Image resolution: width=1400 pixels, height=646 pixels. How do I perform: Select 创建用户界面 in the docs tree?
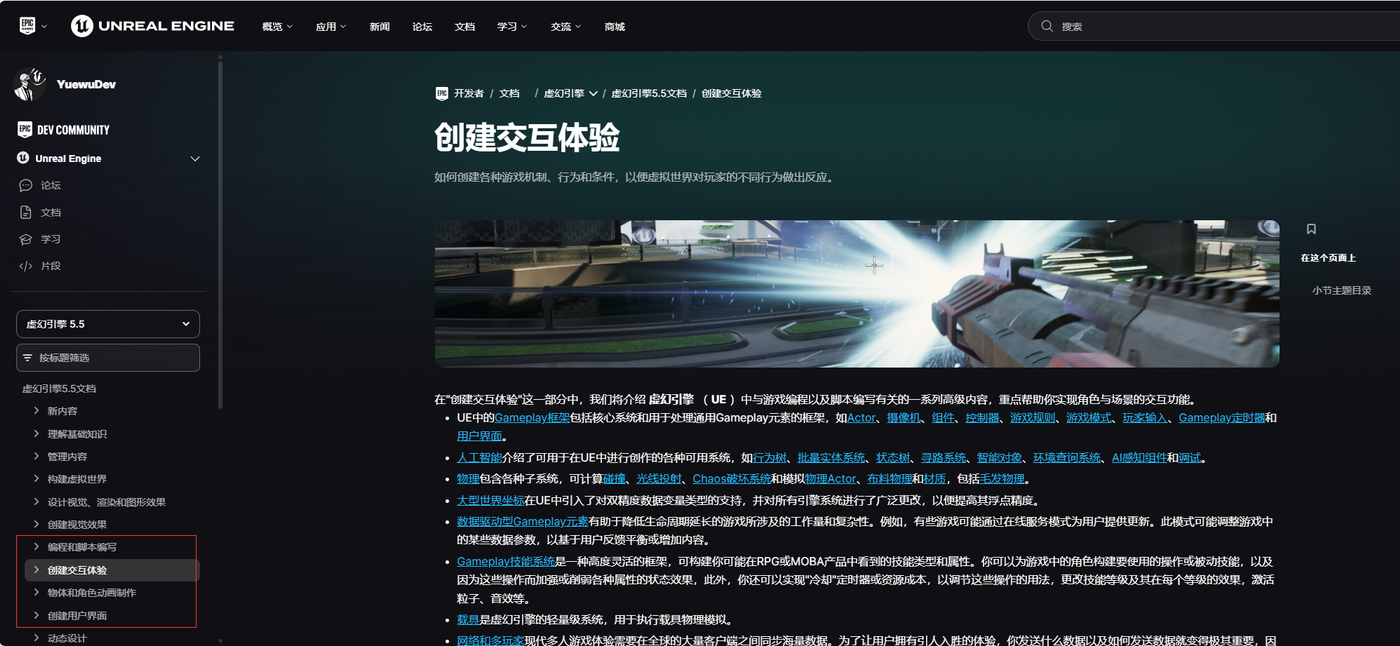[77, 616]
